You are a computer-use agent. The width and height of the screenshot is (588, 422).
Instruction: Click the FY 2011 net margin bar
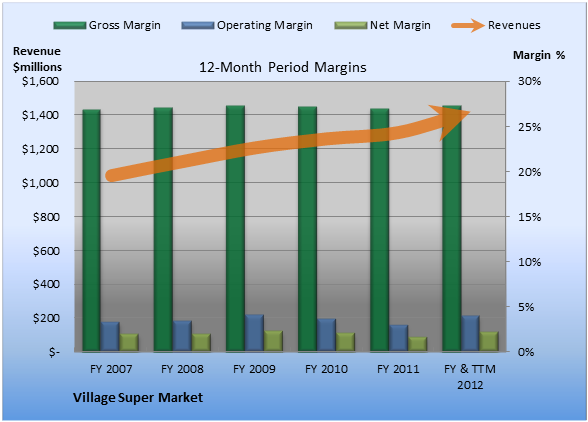[x=418, y=344]
